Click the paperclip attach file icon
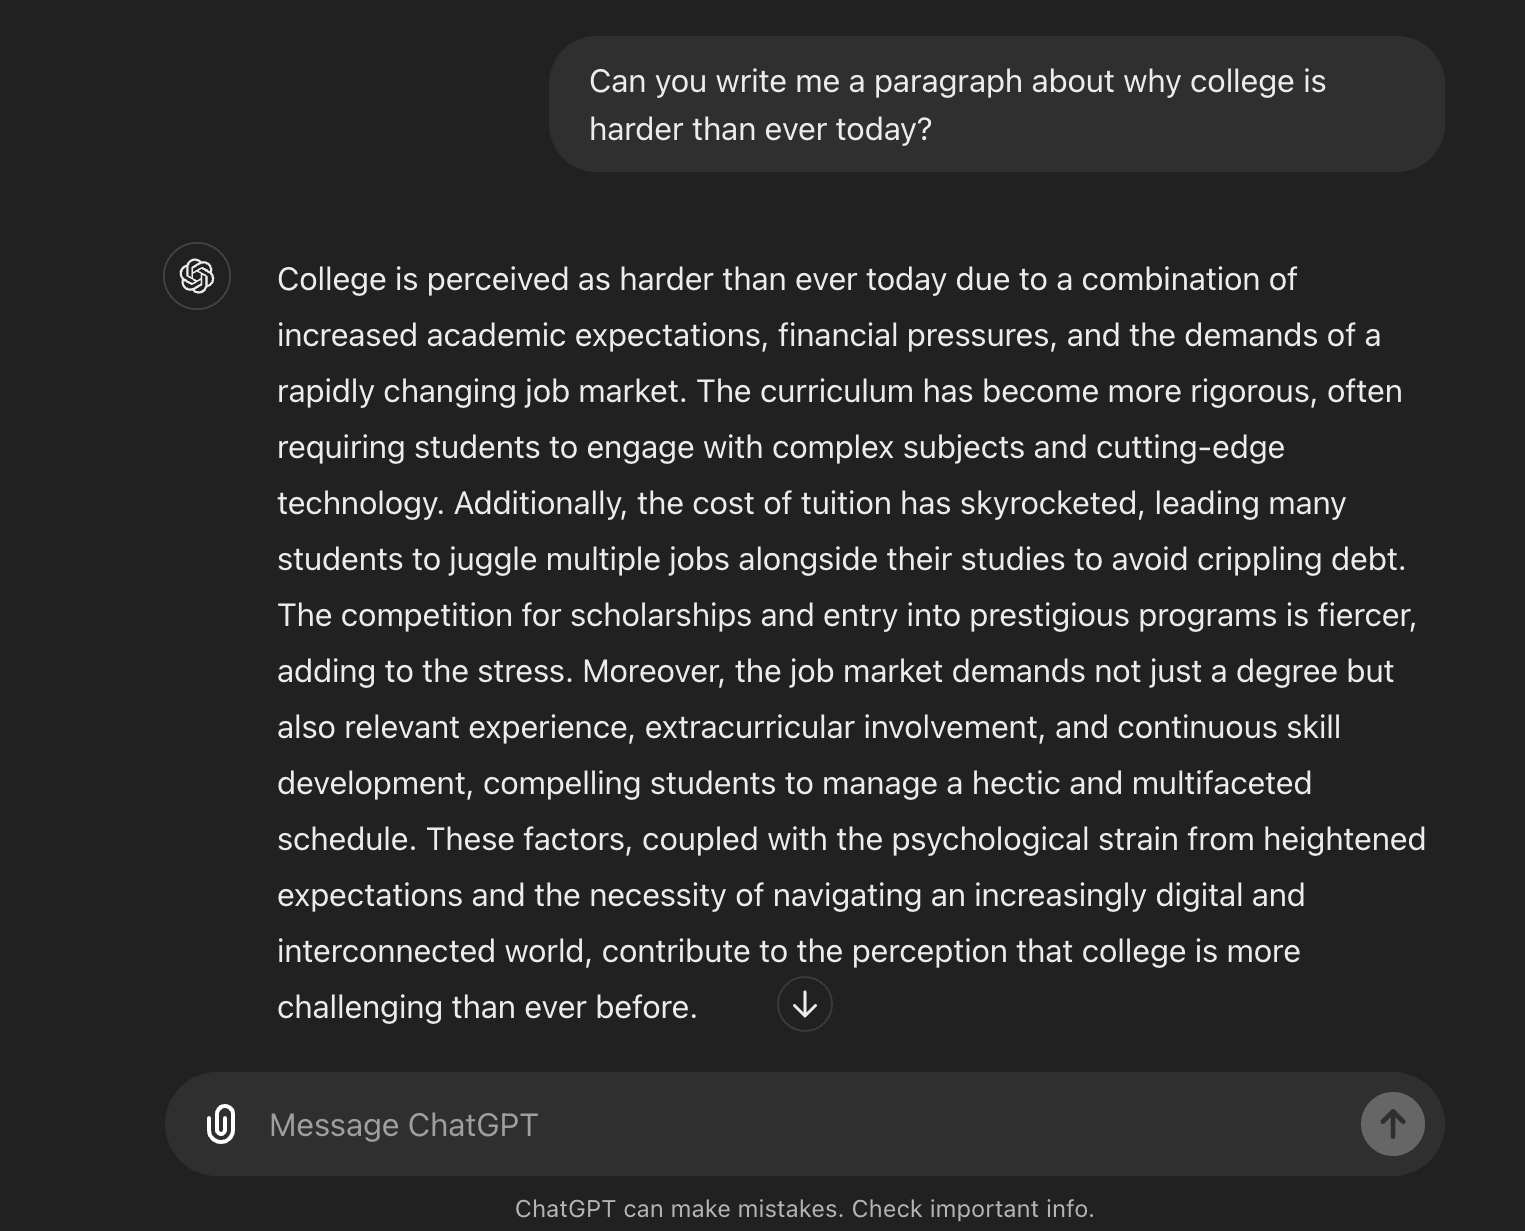 click(x=221, y=1124)
